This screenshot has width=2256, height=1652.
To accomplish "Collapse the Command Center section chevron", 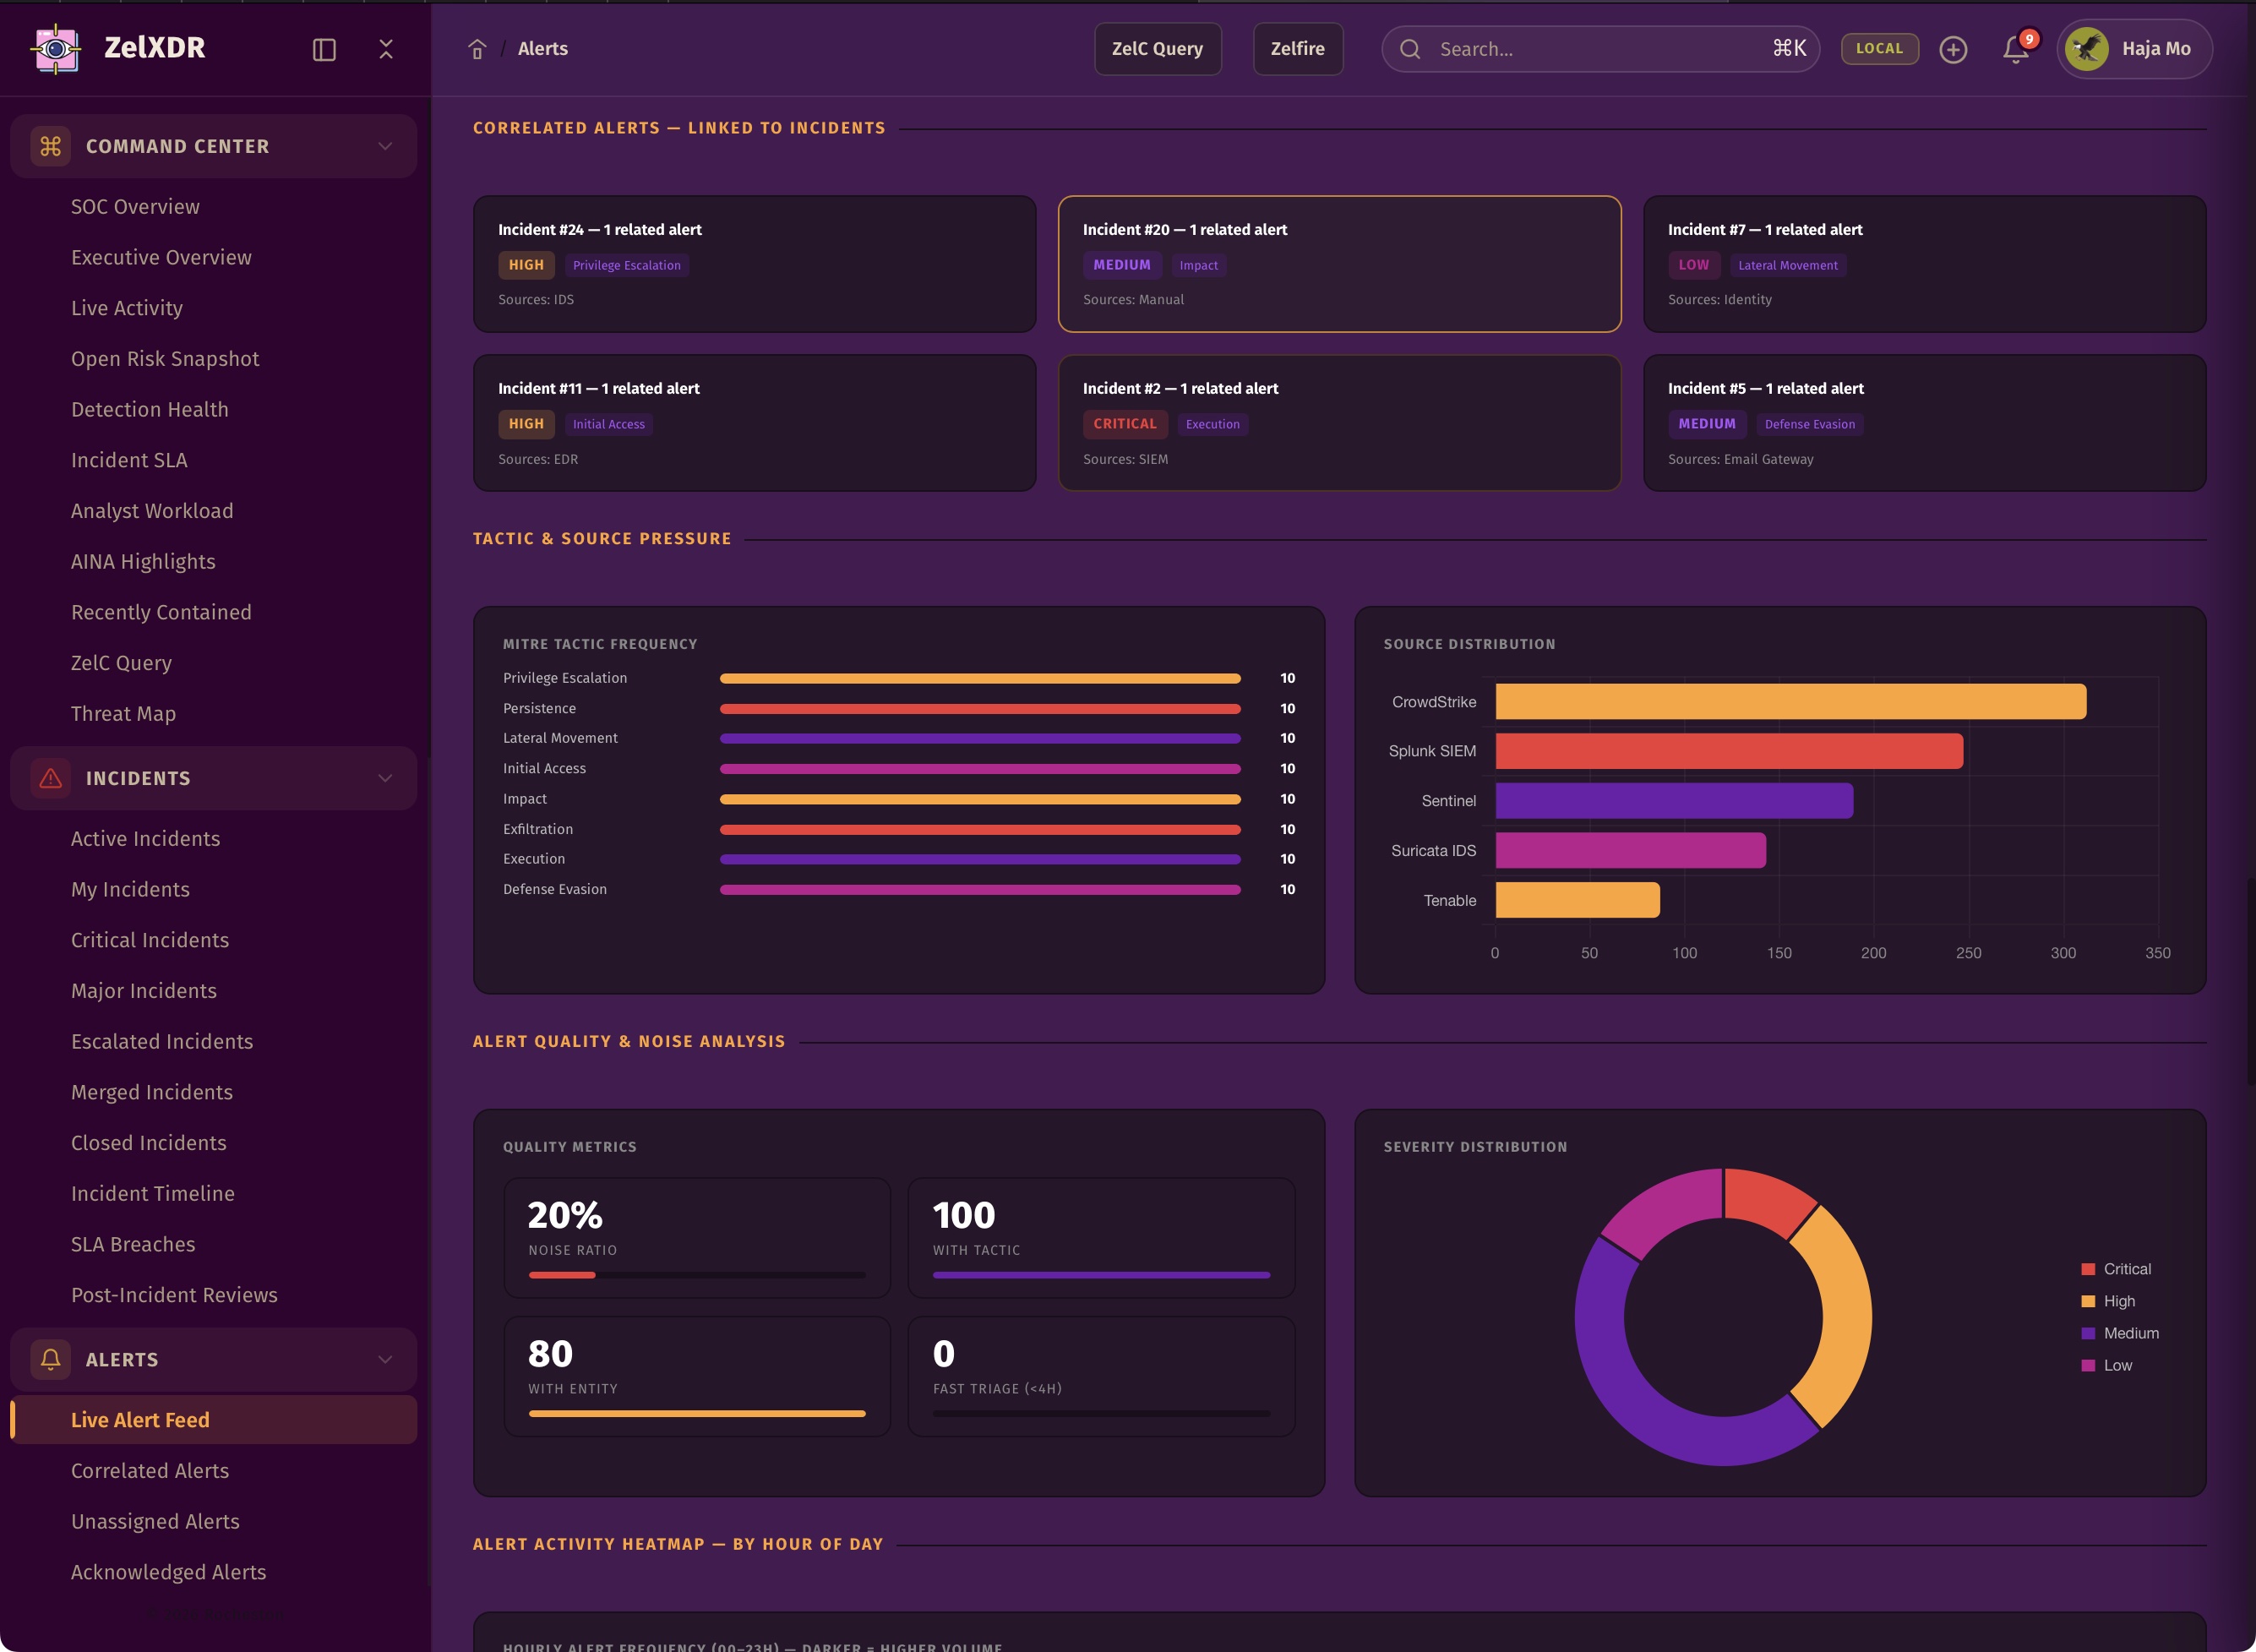I will coord(385,146).
